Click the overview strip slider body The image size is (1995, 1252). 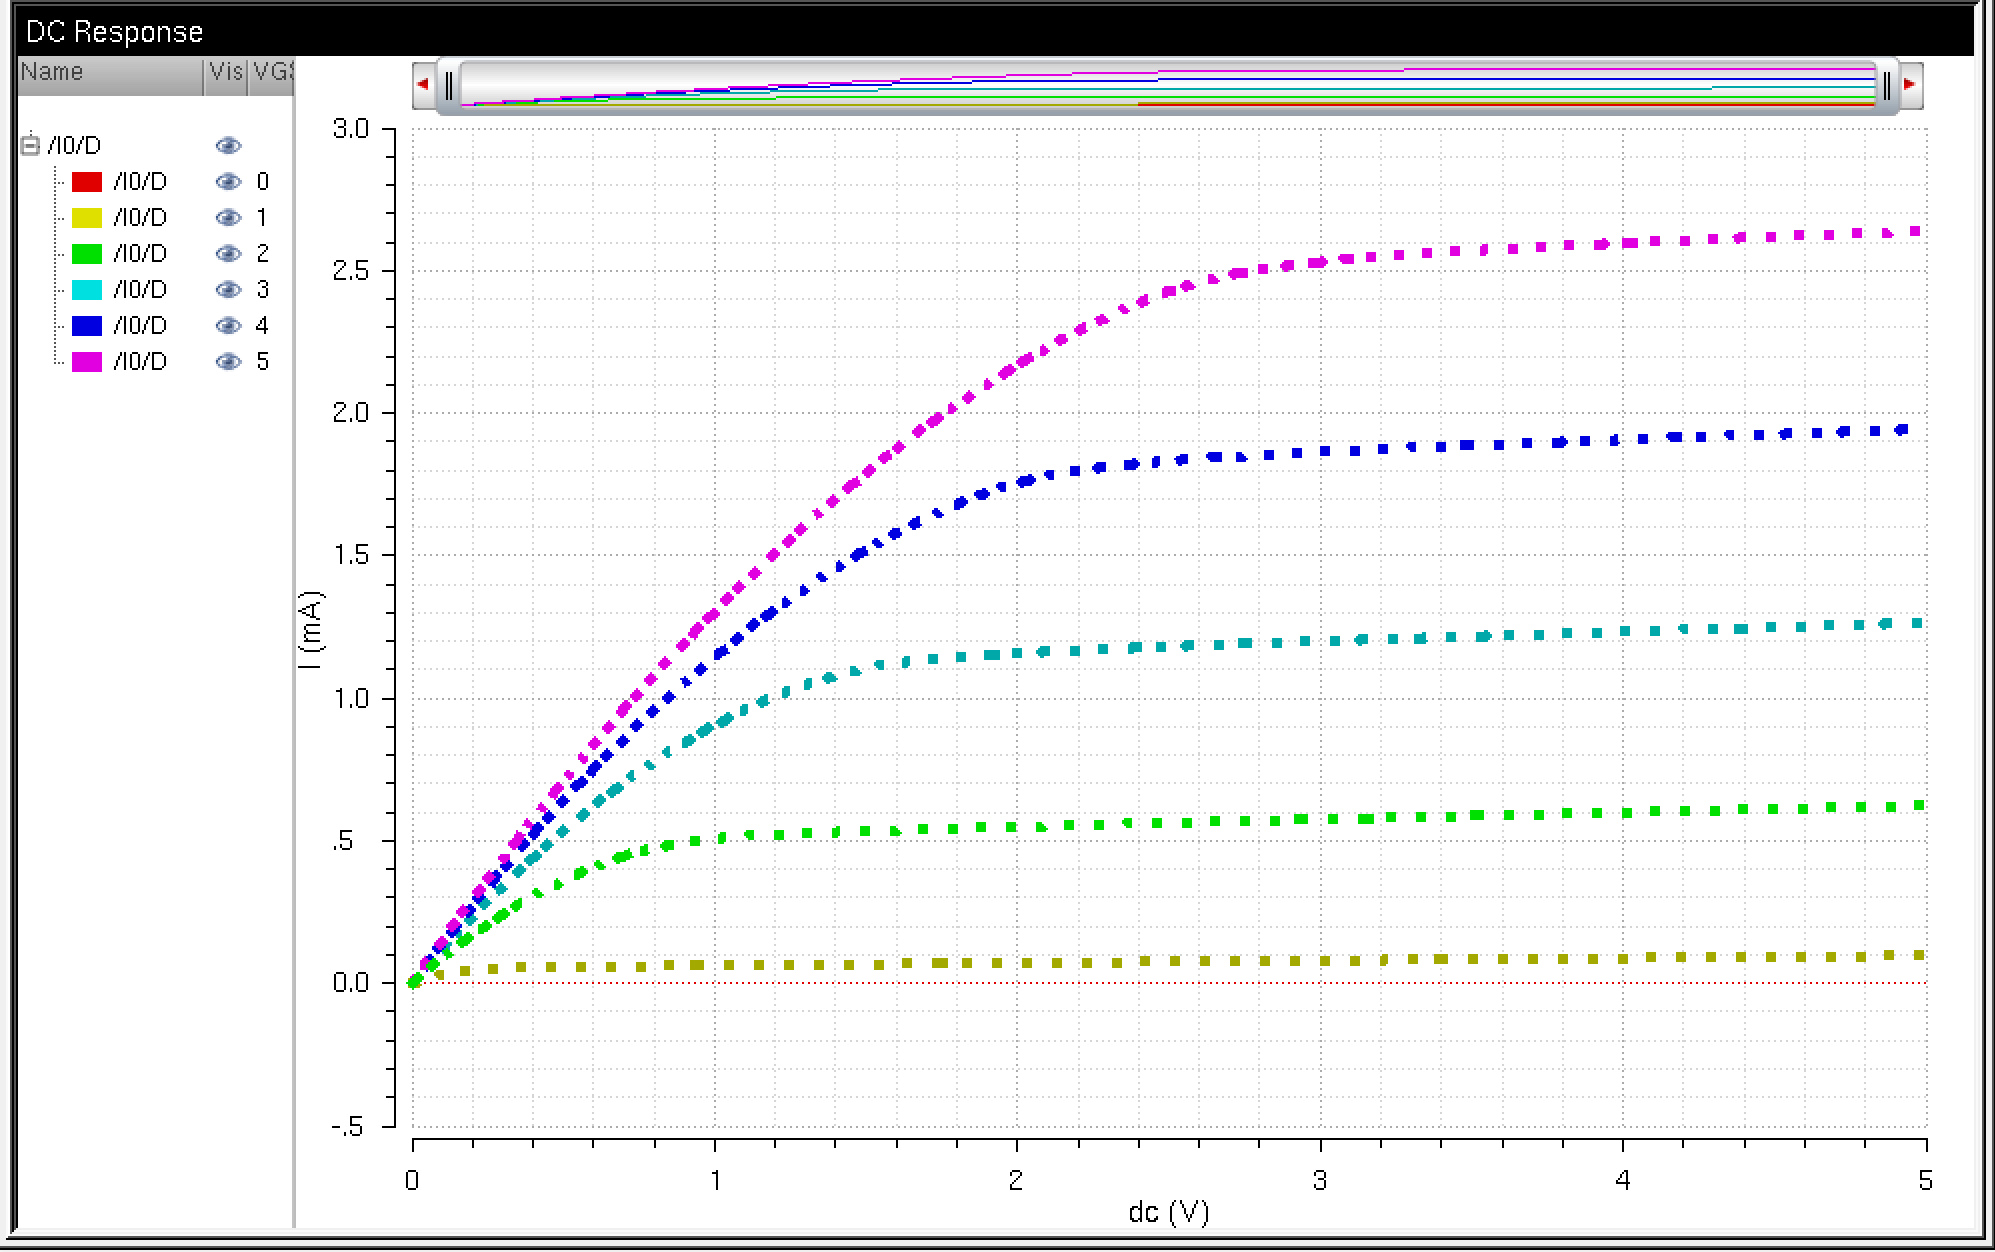click(x=1167, y=86)
